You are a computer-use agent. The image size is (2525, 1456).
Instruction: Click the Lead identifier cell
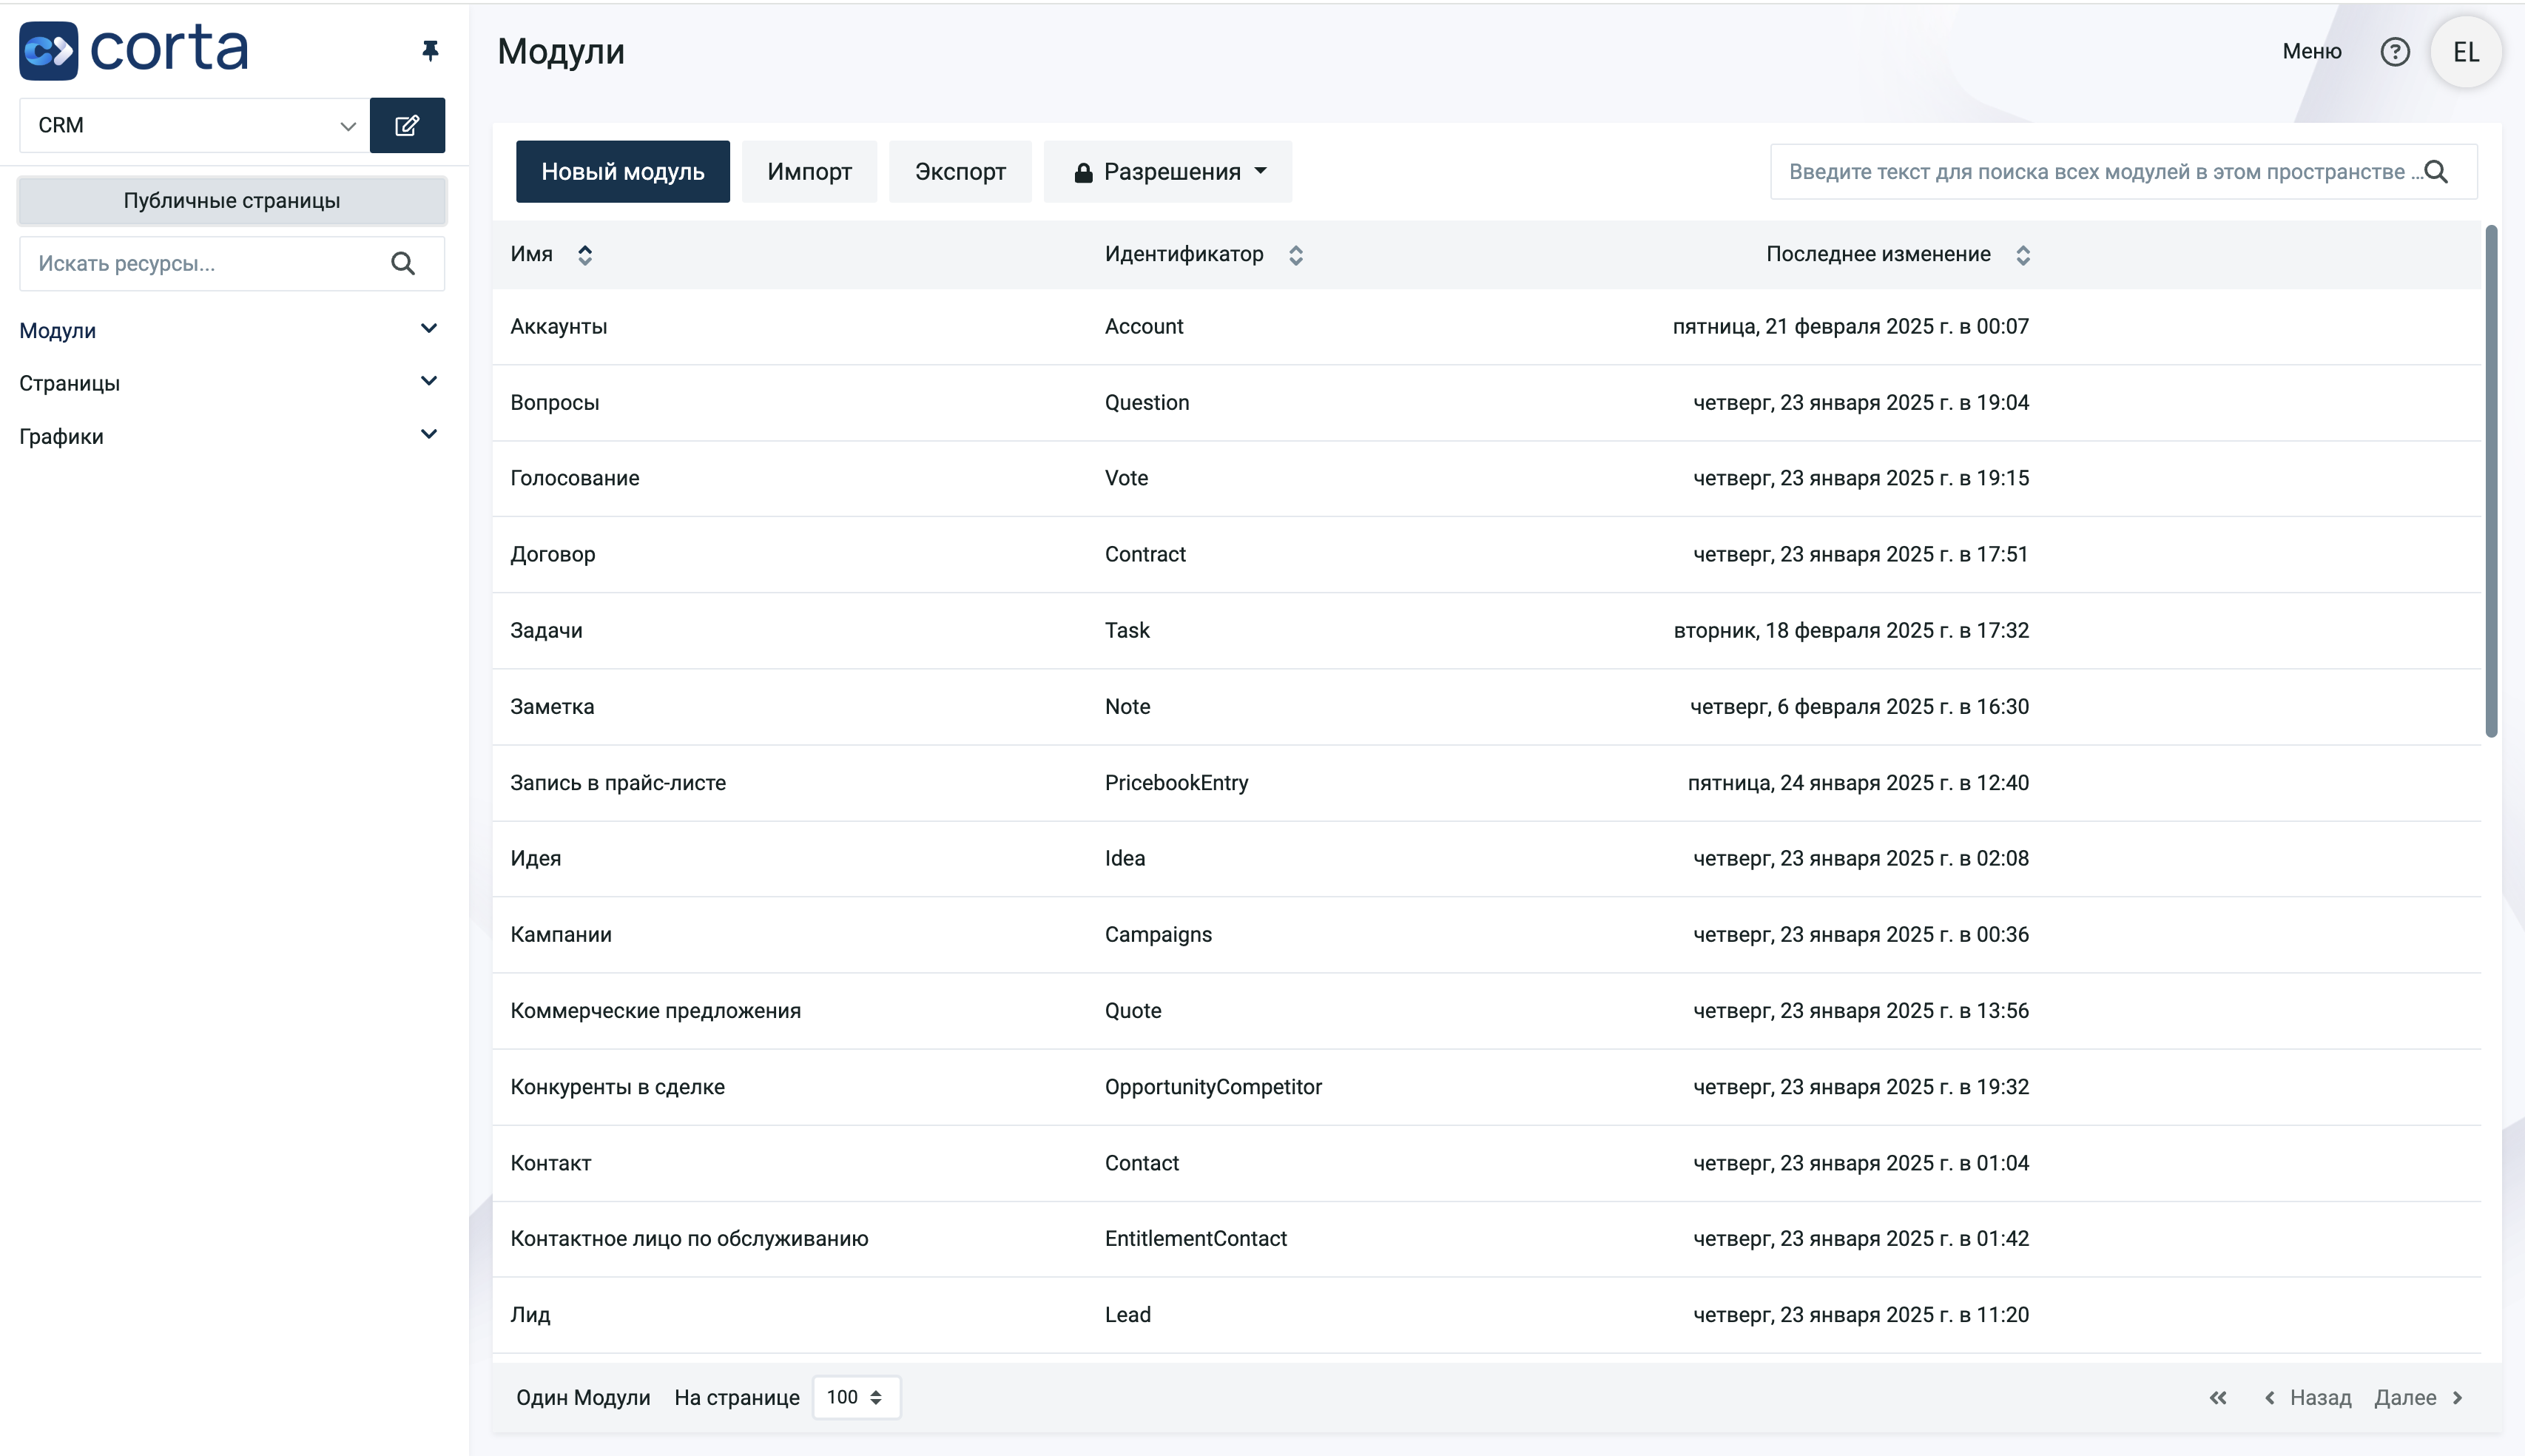[1127, 1315]
